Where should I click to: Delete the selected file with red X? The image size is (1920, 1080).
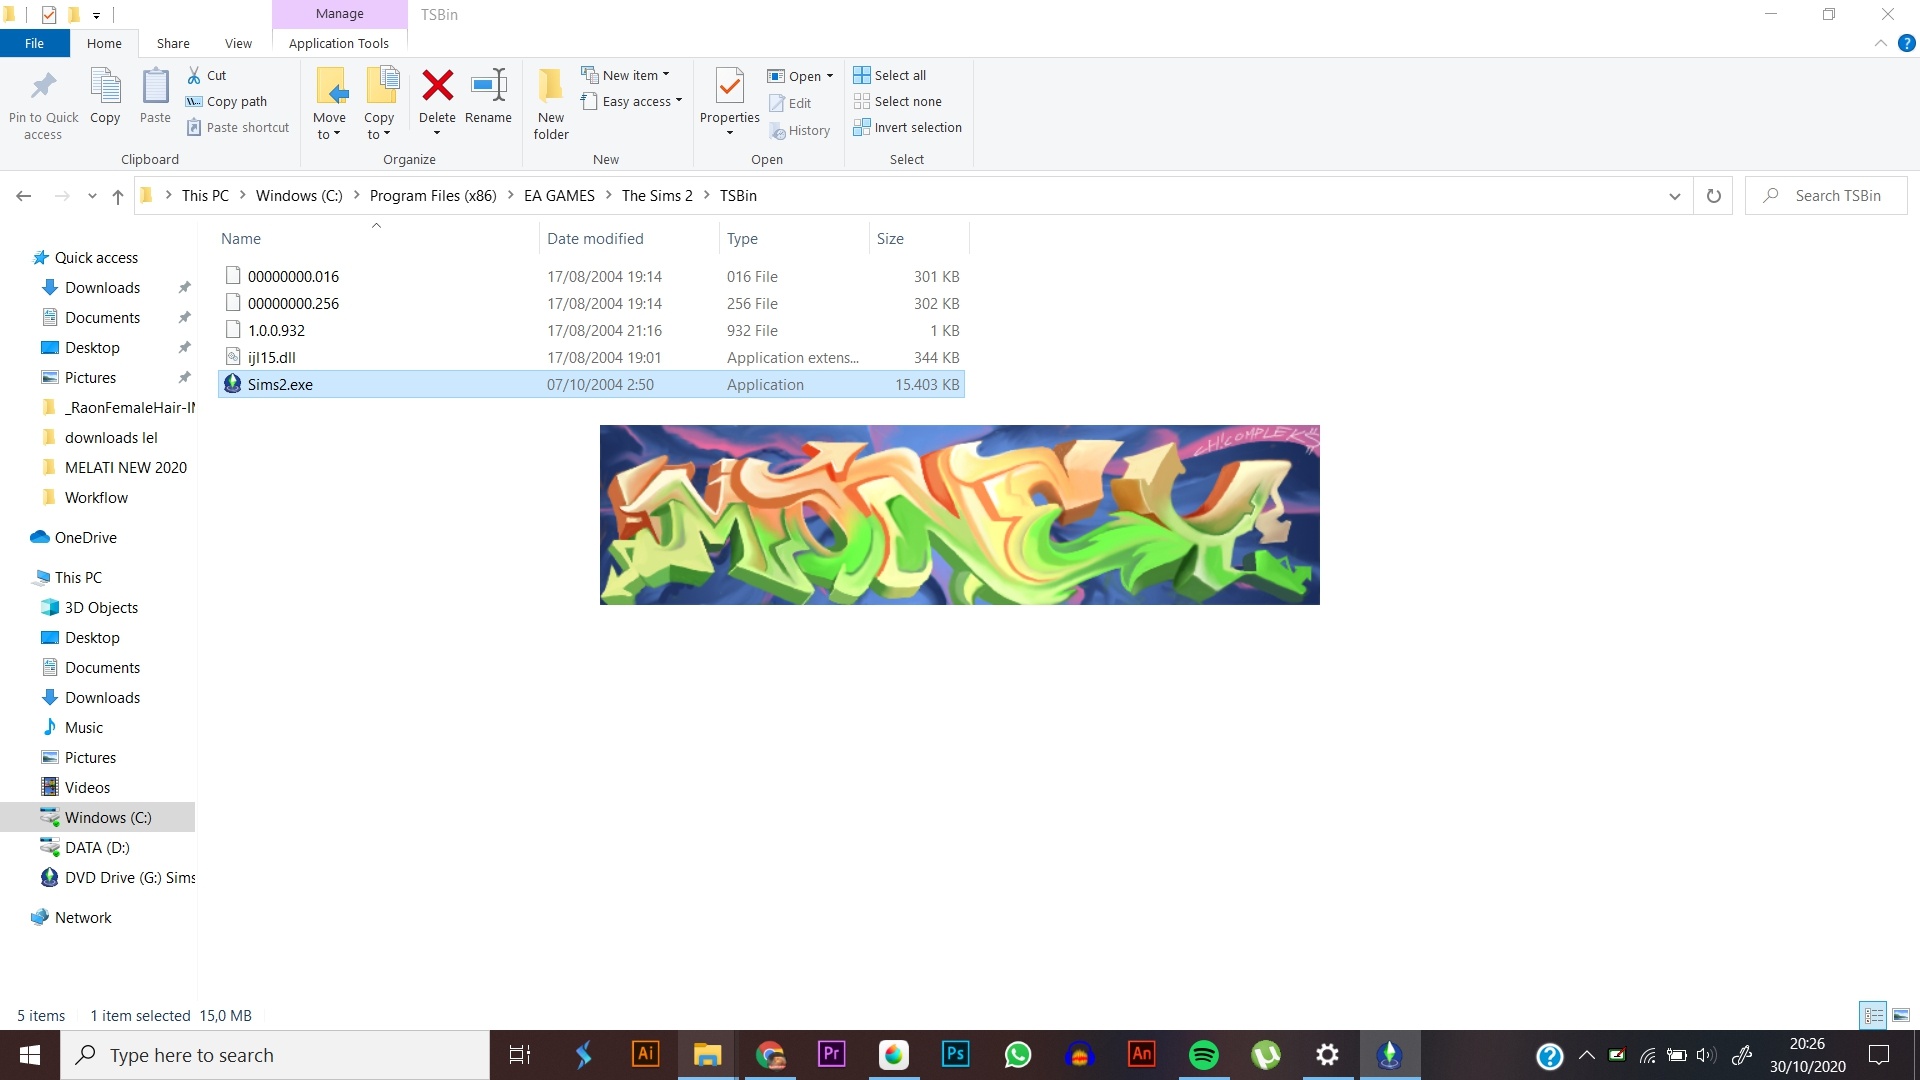(x=437, y=86)
